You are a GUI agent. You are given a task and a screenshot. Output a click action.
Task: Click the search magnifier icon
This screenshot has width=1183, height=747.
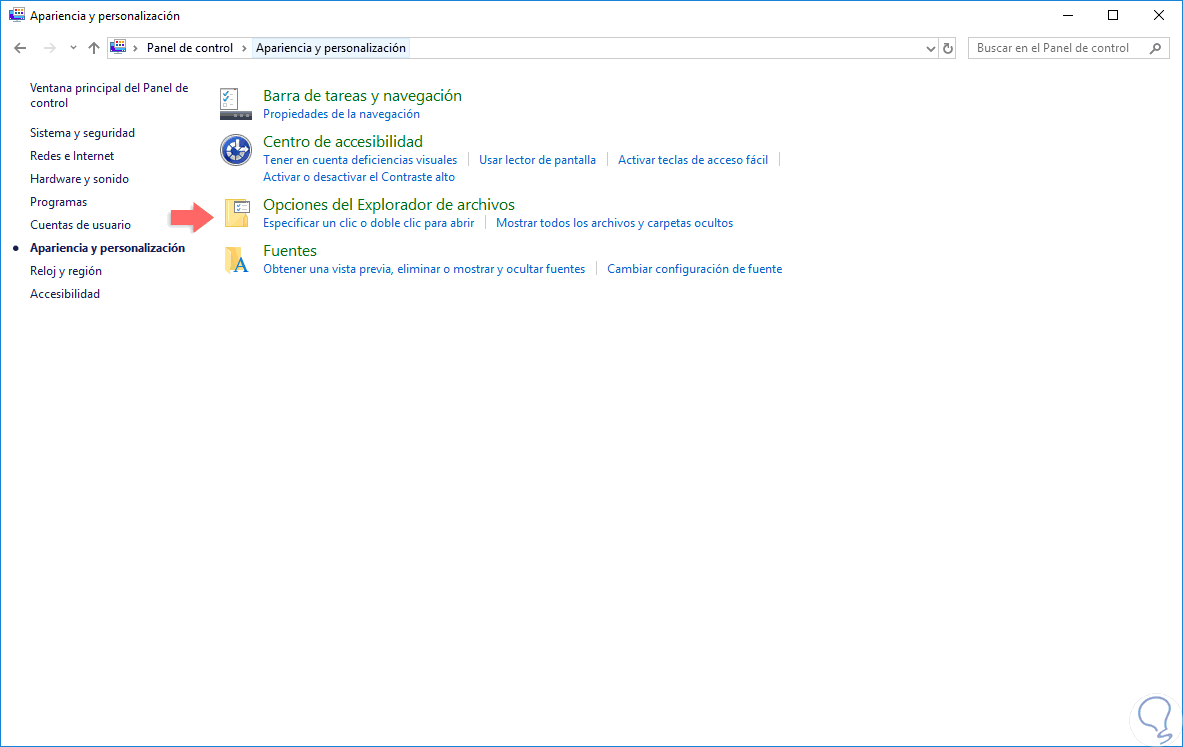[1155, 48]
